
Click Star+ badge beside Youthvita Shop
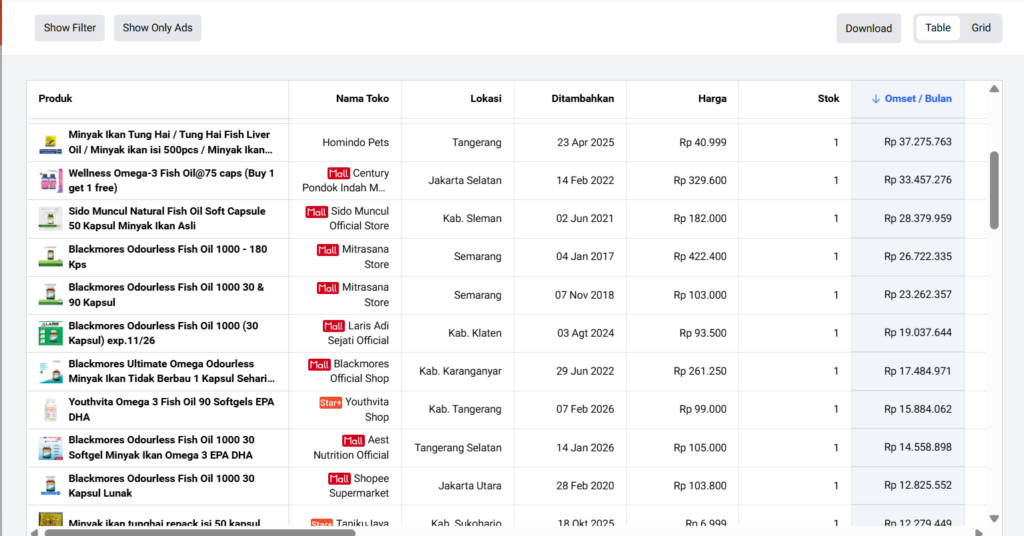[330, 402]
